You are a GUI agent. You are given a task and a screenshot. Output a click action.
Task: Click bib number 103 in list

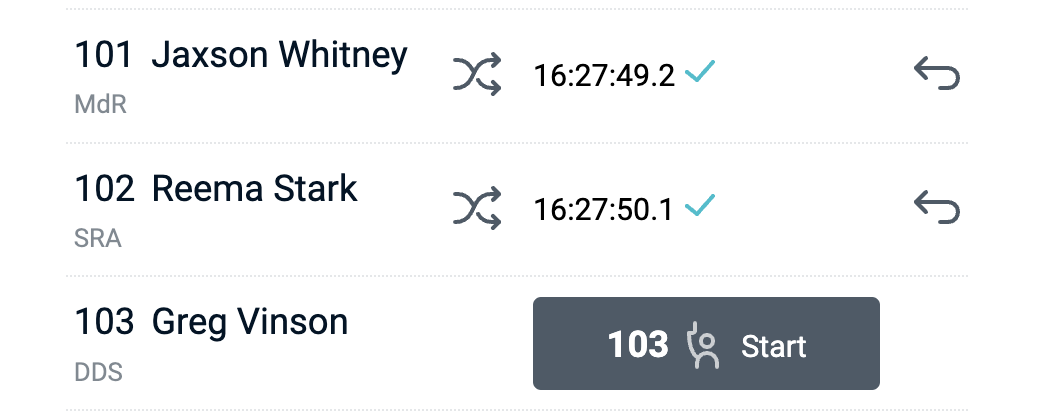[x=104, y=322]
